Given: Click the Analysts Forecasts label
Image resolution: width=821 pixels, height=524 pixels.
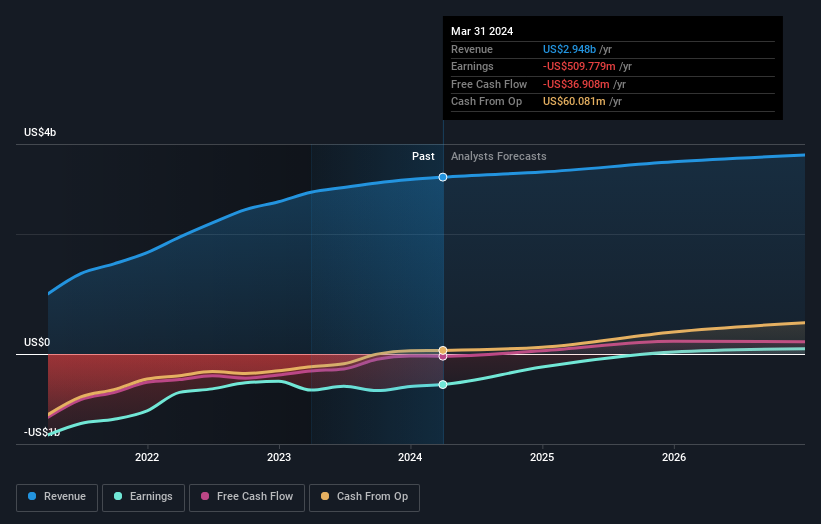Looking at the screenshot, I should pyautogui.click(x=498, y=157).
